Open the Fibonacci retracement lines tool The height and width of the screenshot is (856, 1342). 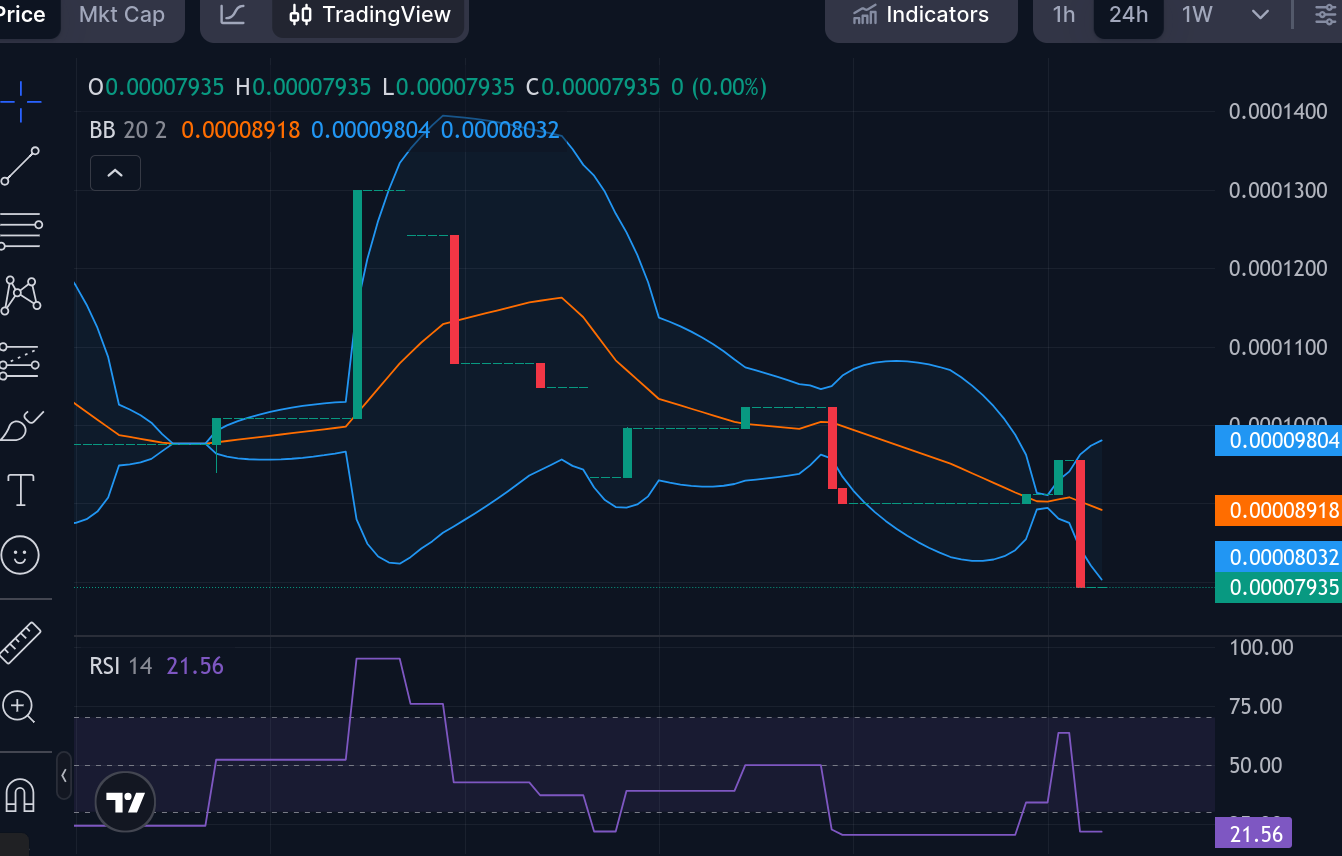tap(20, 231)
